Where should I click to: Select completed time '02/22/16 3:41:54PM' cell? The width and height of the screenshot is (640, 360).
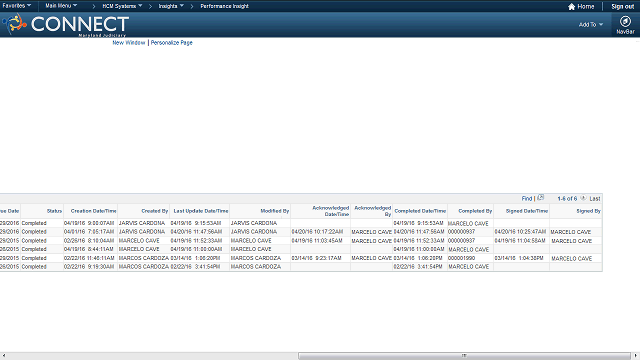(418, 267)
